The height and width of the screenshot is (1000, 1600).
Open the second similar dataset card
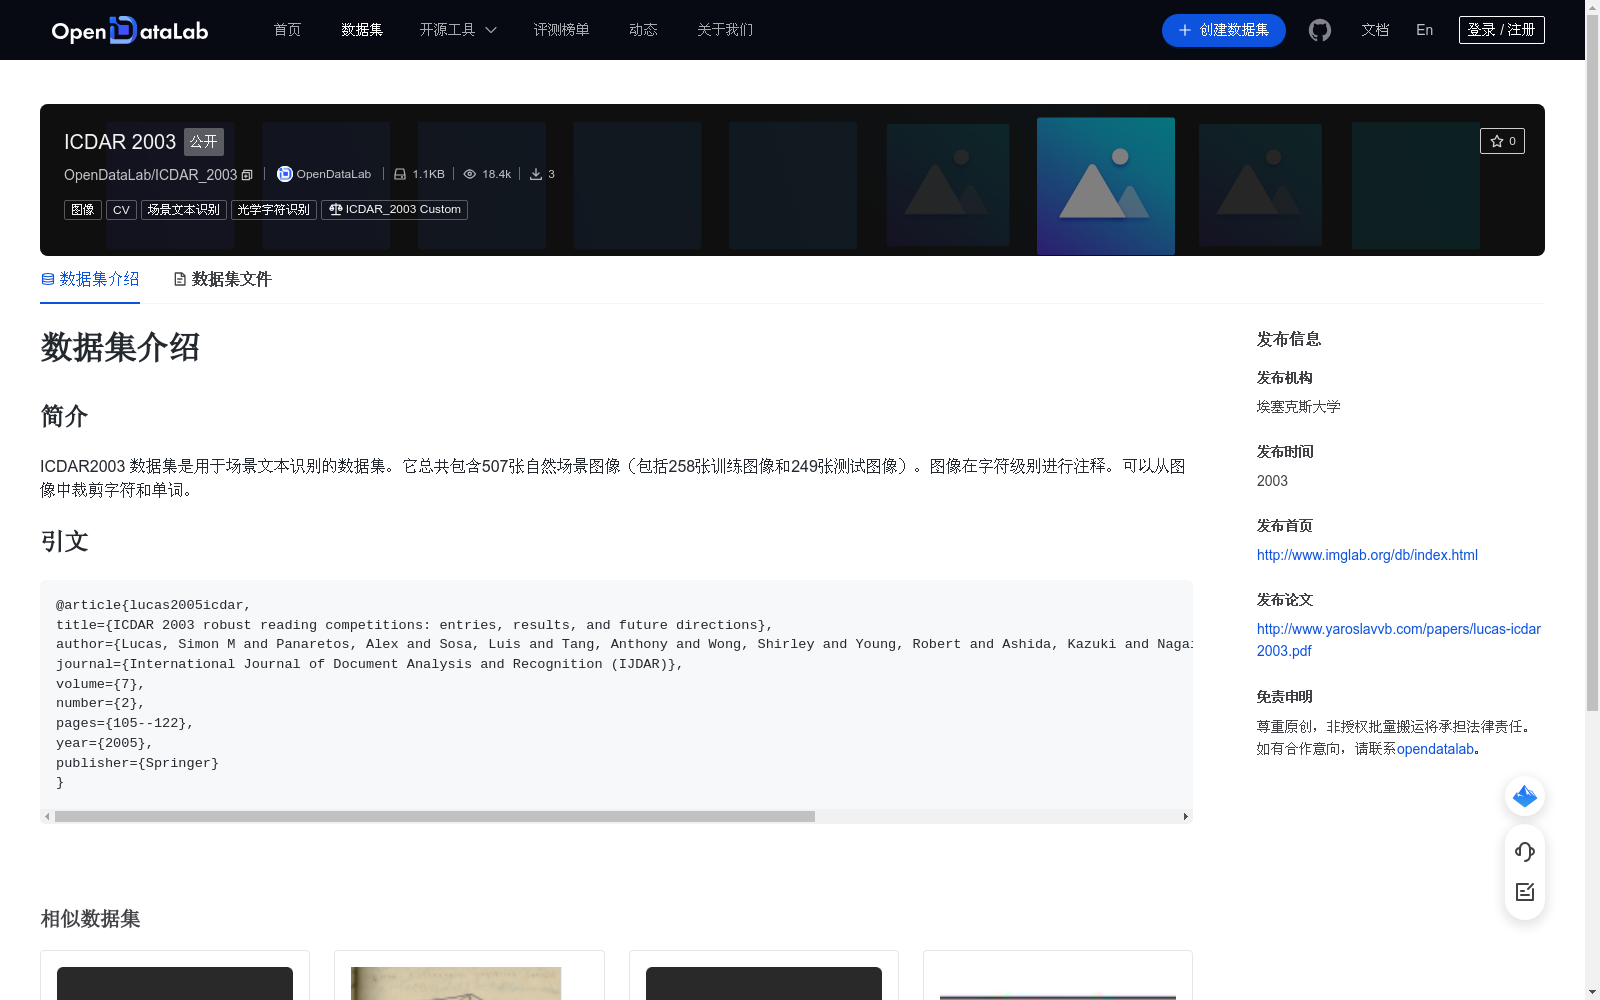click(x=469, y=975)
